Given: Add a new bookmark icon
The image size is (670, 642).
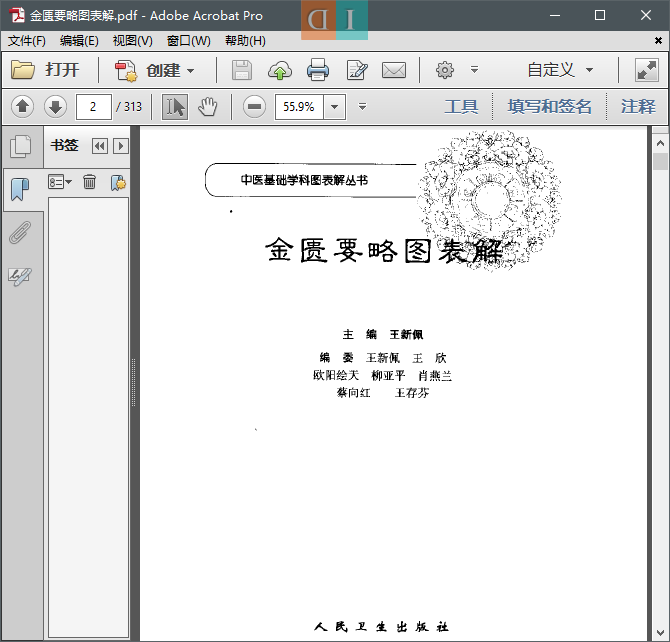Looking at the screenshot, I should pyautogui.click(x=118, y=183).
